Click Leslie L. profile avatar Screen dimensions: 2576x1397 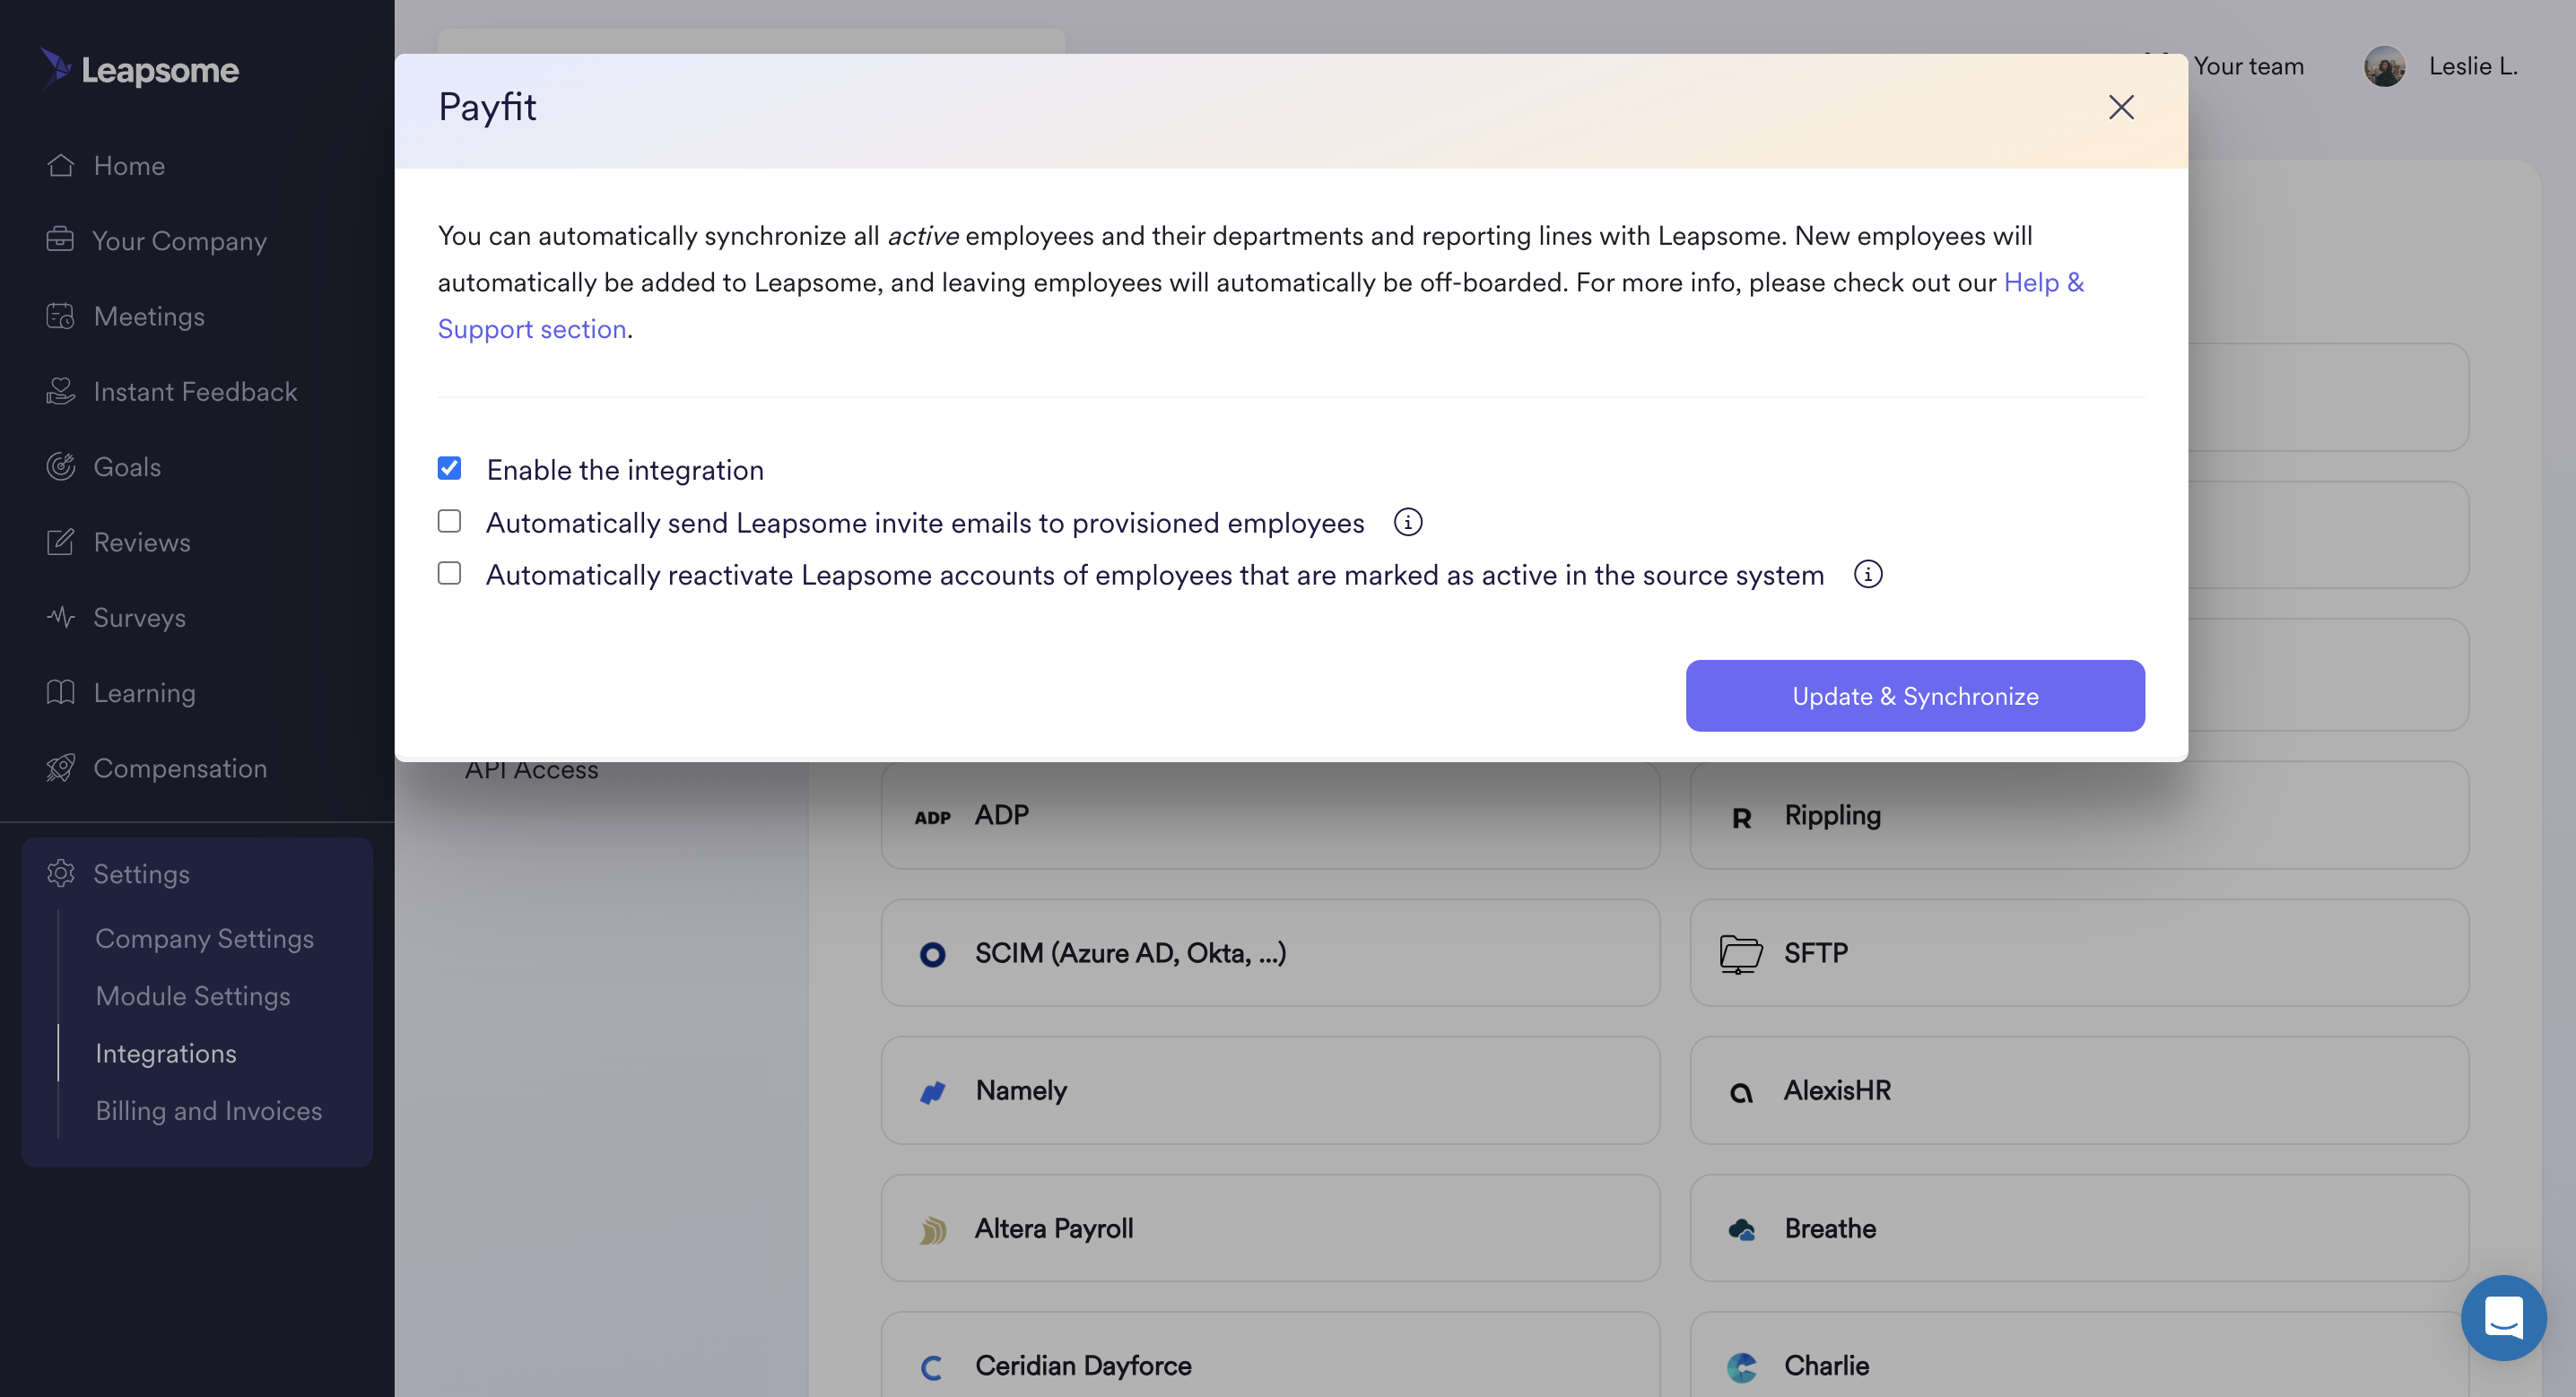pos(2384,66)
